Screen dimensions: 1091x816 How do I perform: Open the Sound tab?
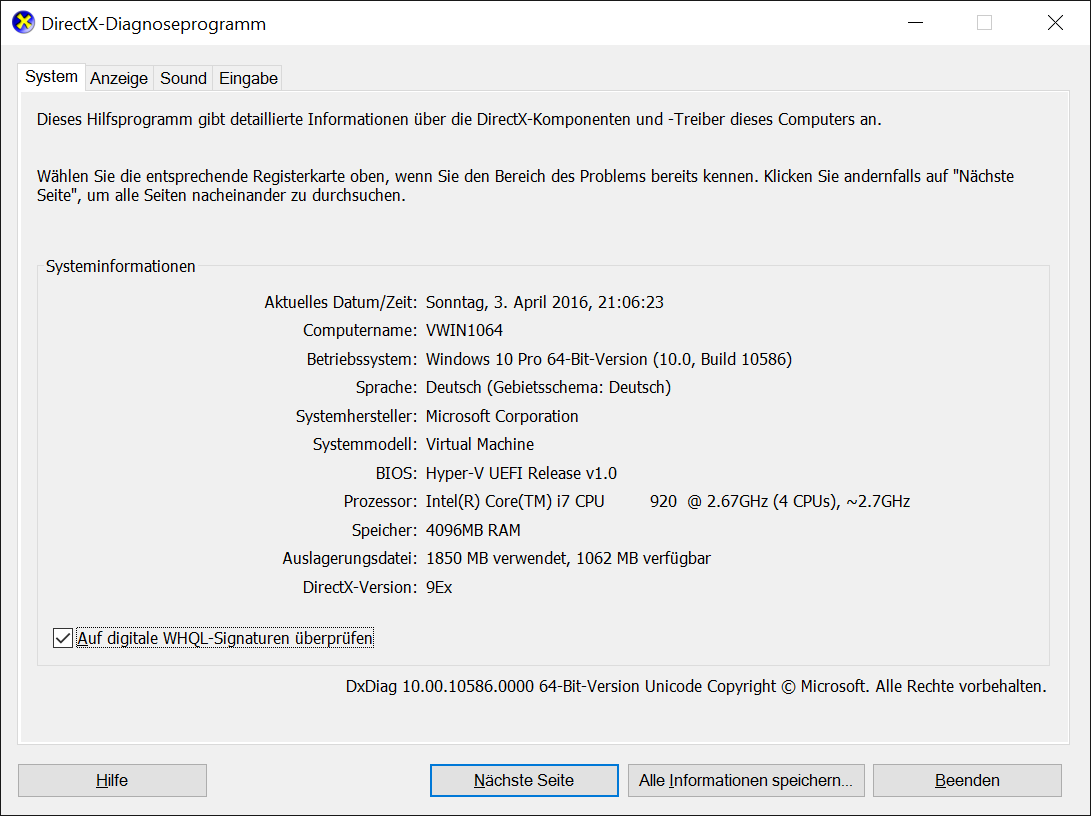[x=184, y=78]
